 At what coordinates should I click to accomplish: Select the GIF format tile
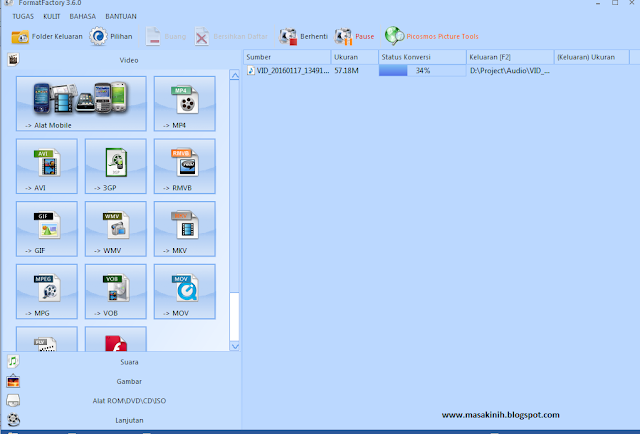(47, 229)
